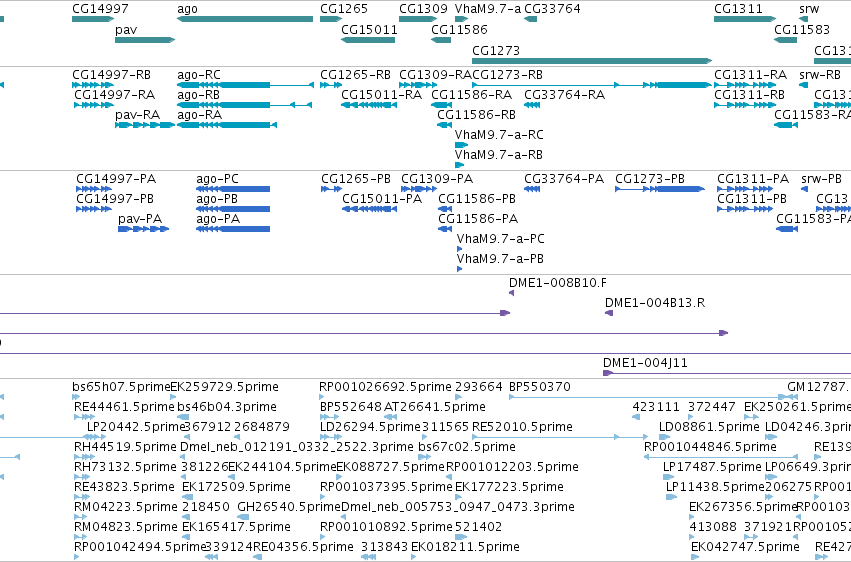Select the CG1311-PB protein glyph
Viewport: 851px width, 562px height.
point(745,209)
